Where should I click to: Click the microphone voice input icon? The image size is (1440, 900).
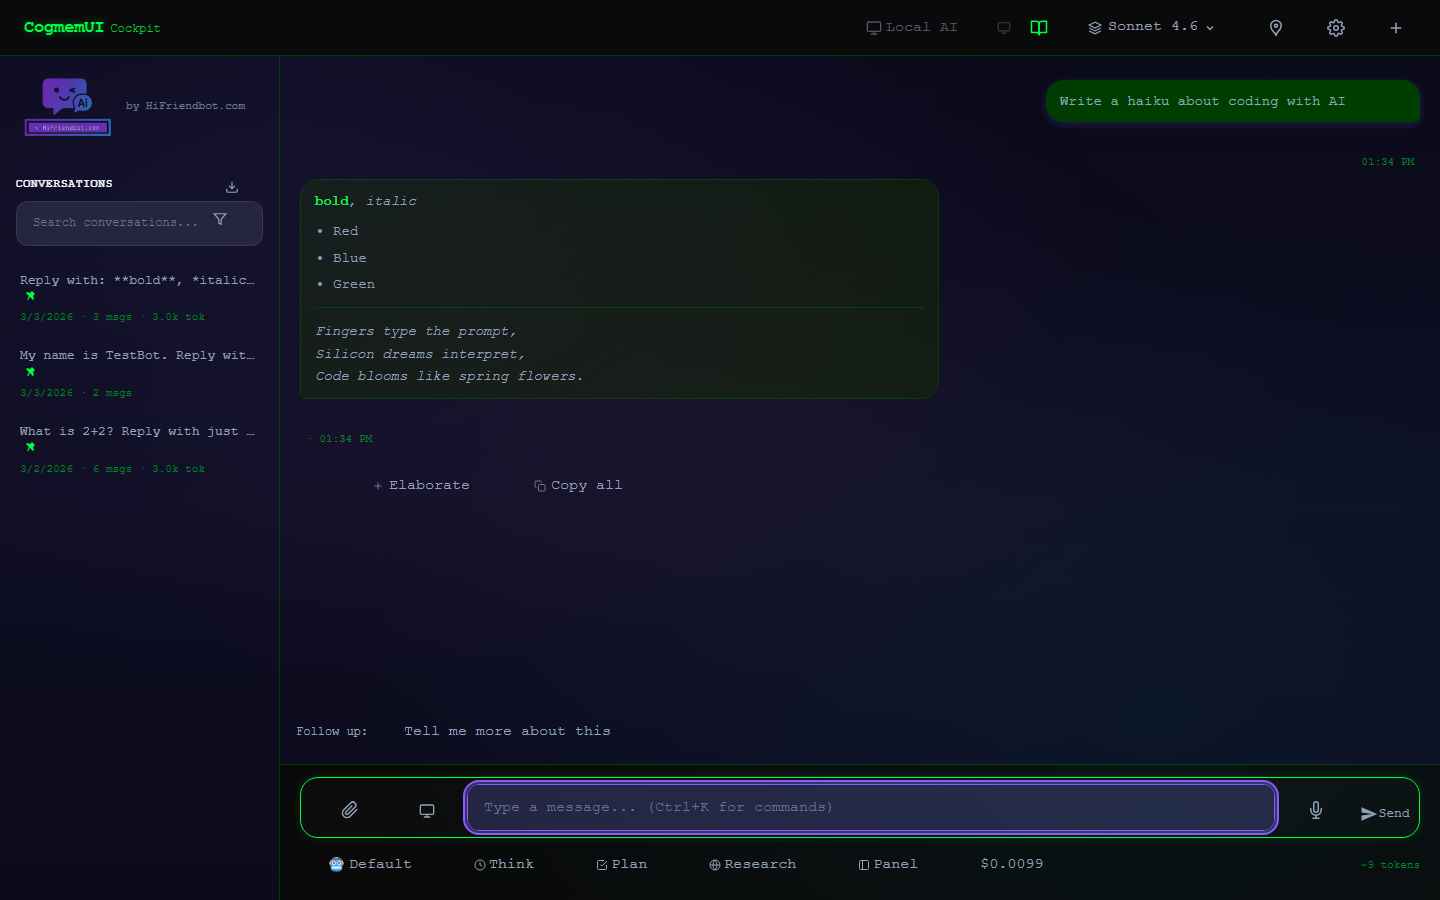coord(1316,810)
